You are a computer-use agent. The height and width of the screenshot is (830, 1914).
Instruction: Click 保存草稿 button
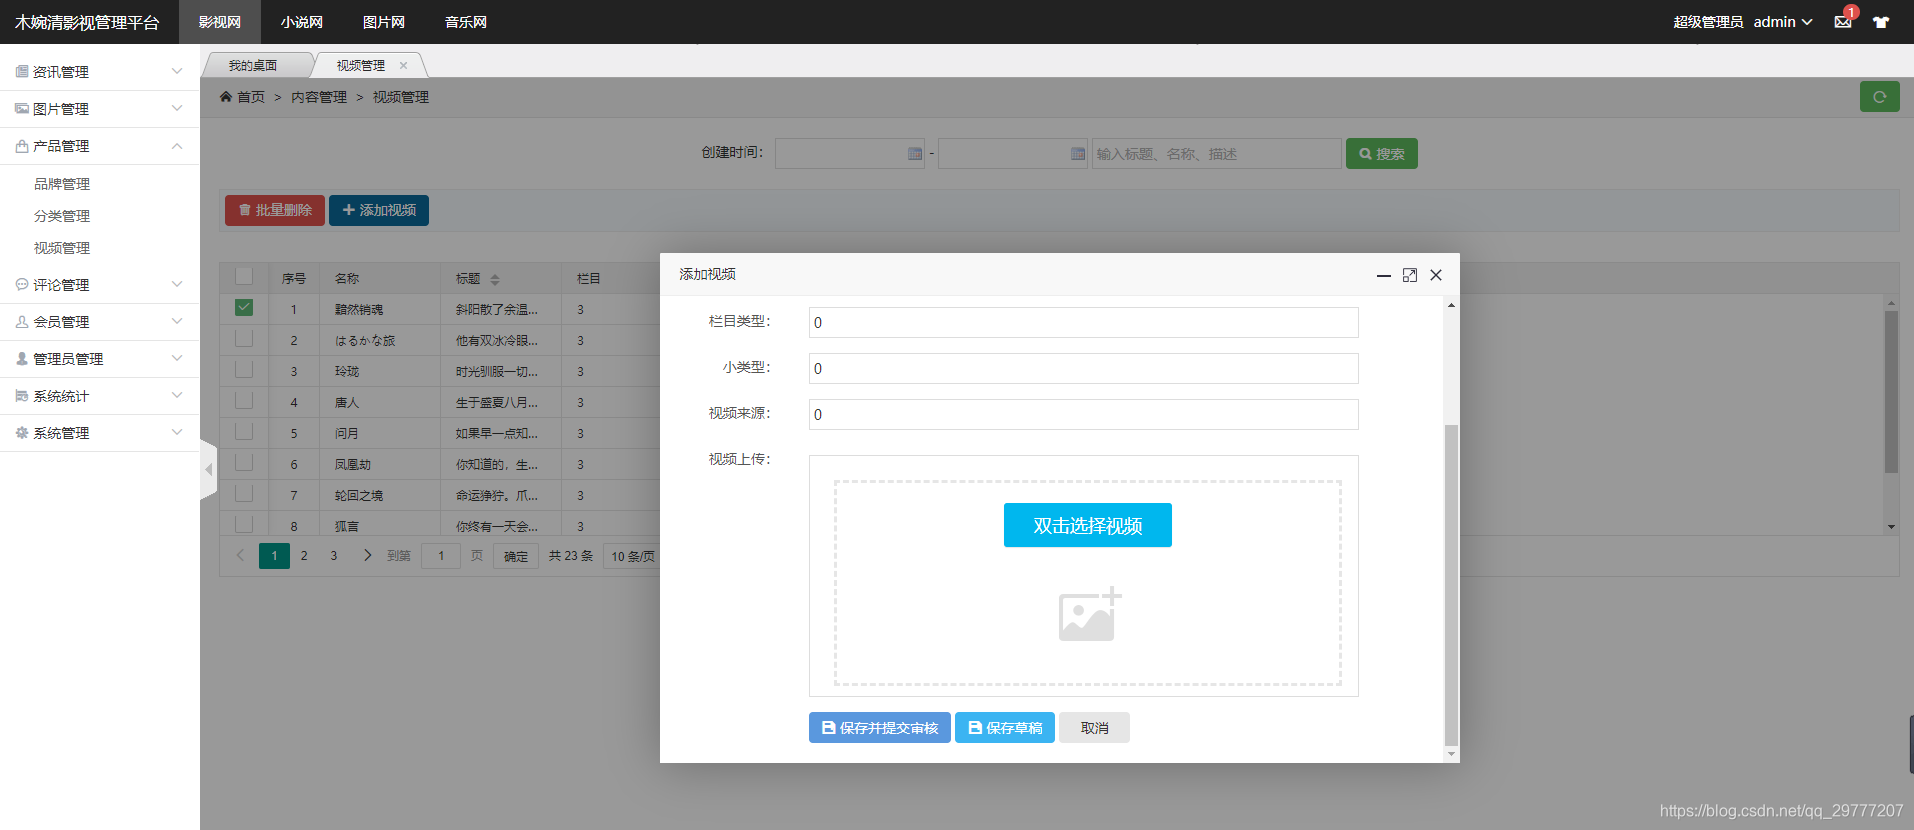[1005, 728]
